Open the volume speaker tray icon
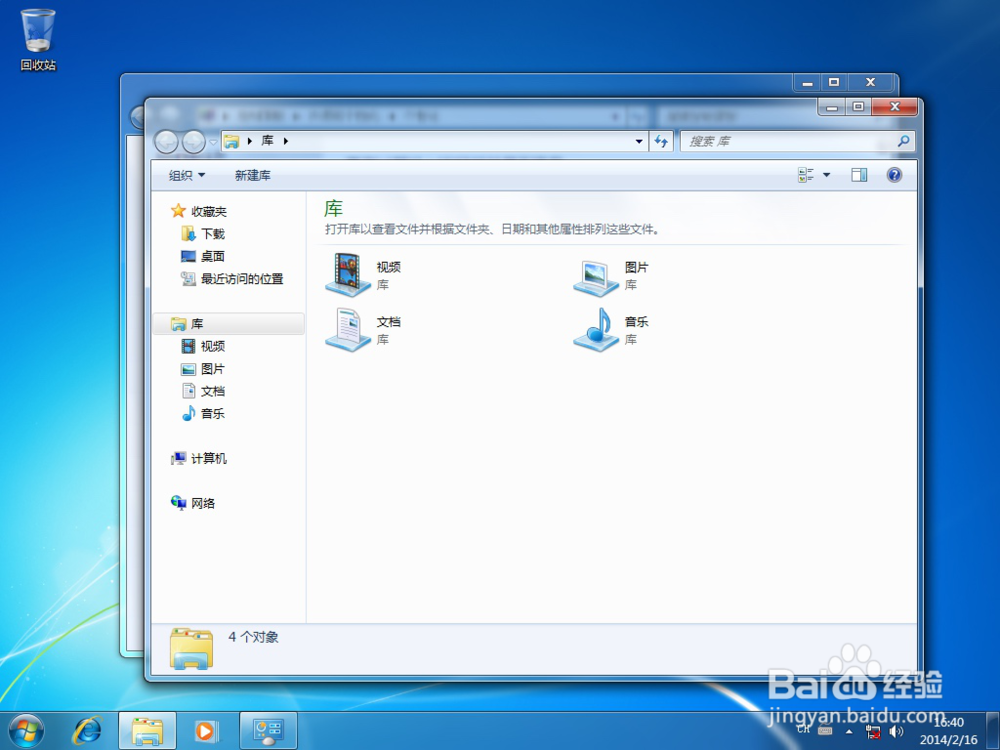This screenshot has width=1000, height=750. point(897,732)
